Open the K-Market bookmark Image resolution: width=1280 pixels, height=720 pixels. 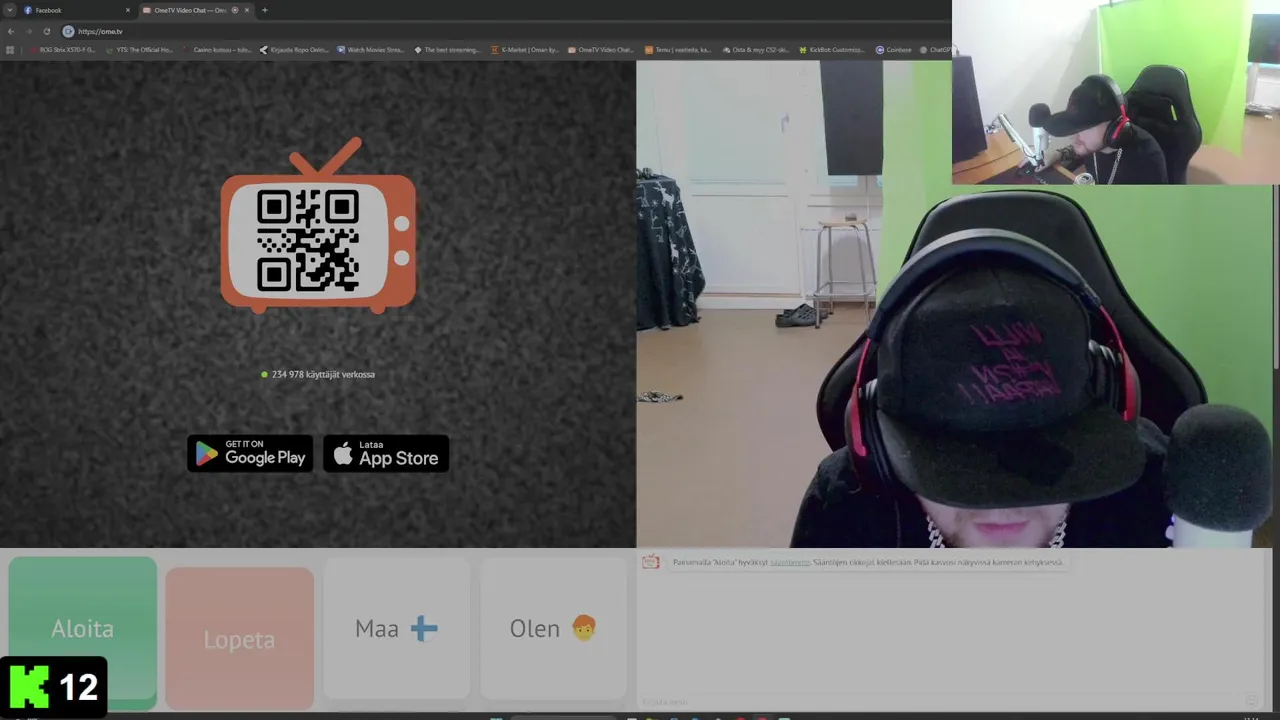point(525,50)
